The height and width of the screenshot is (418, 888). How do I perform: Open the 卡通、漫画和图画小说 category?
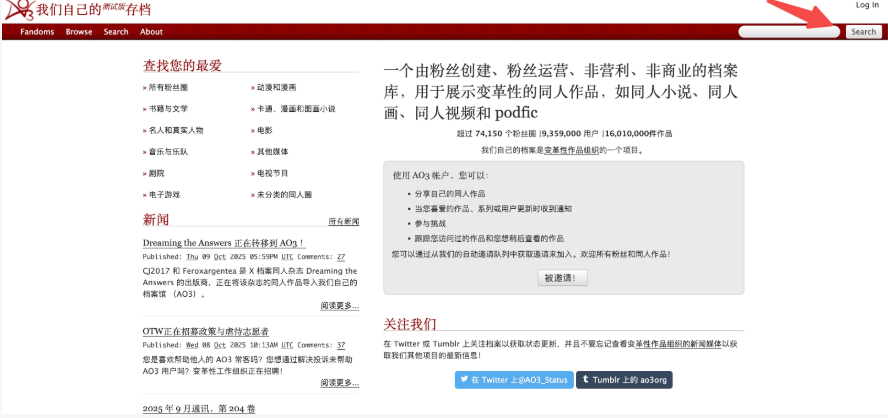click(x=296, y=109)
